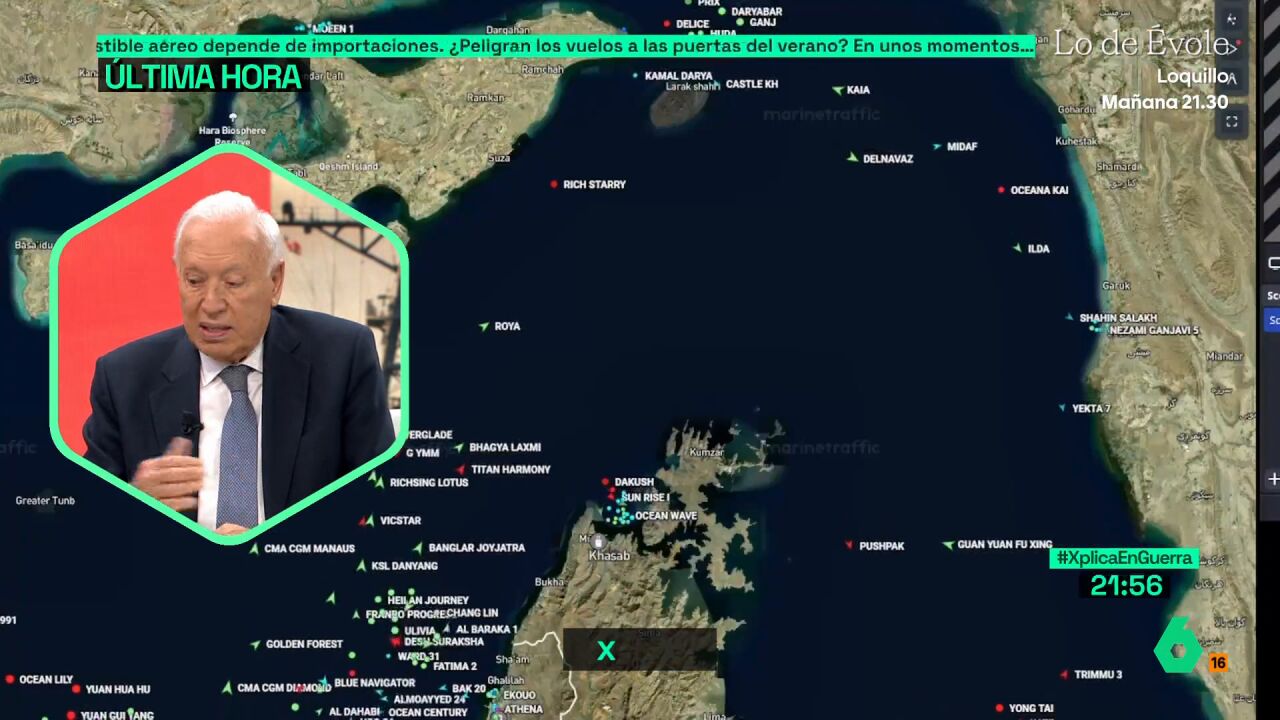Click the Lo de Évole promo title
1280x720 pixels.
tap(1140, 44)
